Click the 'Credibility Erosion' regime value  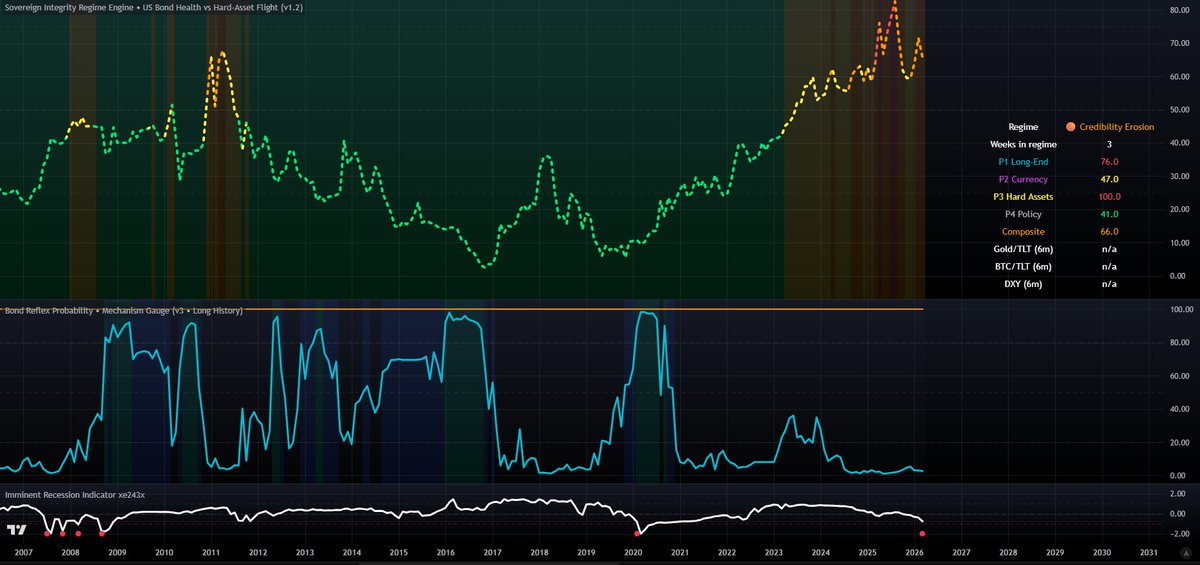1117,127
